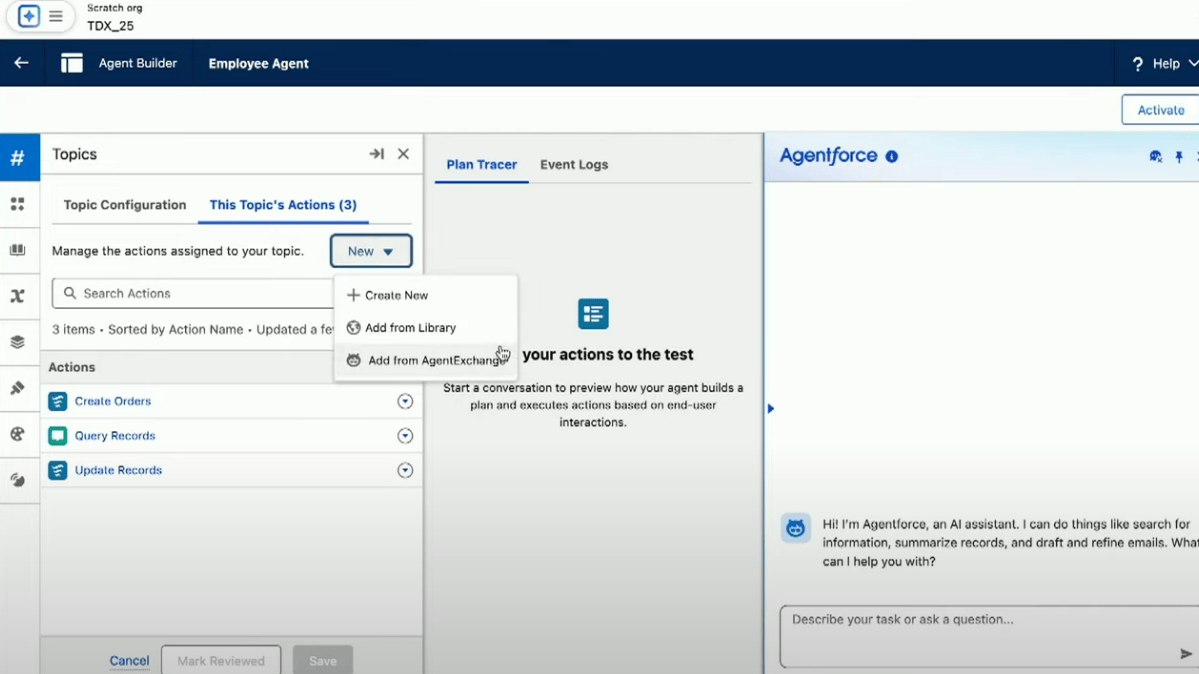
Task: Collapse the Topics panel using the arrow icon
Action: tap(376, 154)
